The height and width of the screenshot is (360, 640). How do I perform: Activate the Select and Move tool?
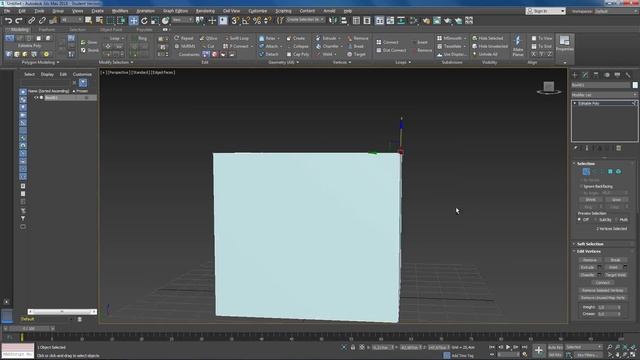click(133, 20)
